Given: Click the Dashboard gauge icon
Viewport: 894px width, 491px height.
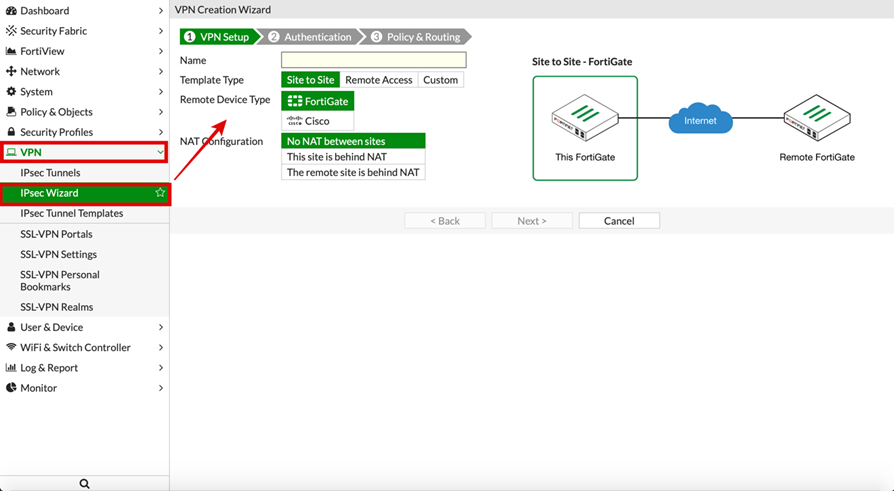Looking at the screenshot, I should click(11, 11).
